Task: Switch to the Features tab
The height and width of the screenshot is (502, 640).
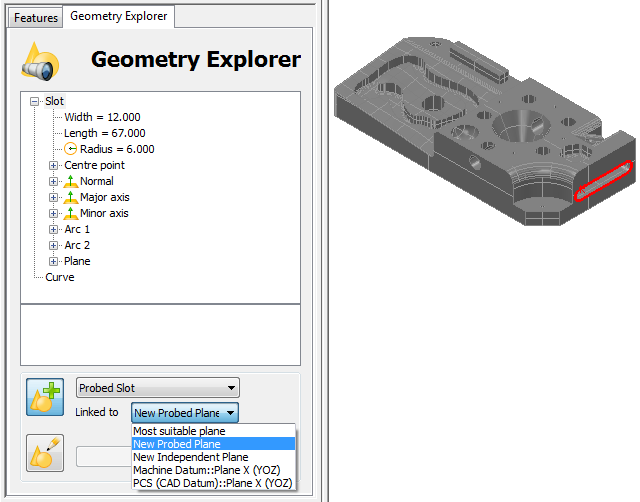Action: [x=36, y=18]
